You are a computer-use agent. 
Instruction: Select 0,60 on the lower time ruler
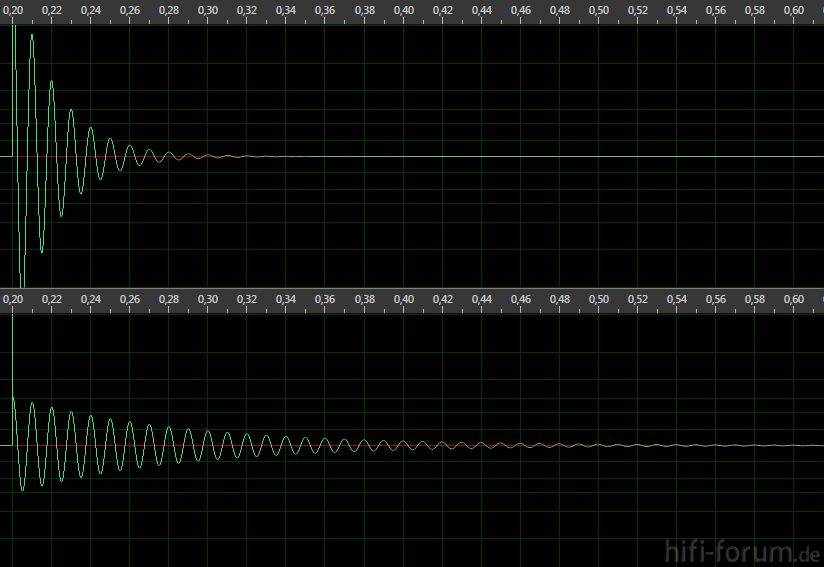[794, 299]
